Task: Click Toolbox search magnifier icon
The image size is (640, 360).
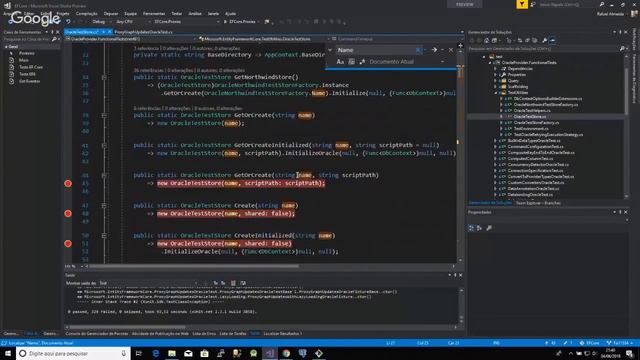Action: [x=54, y=39]
